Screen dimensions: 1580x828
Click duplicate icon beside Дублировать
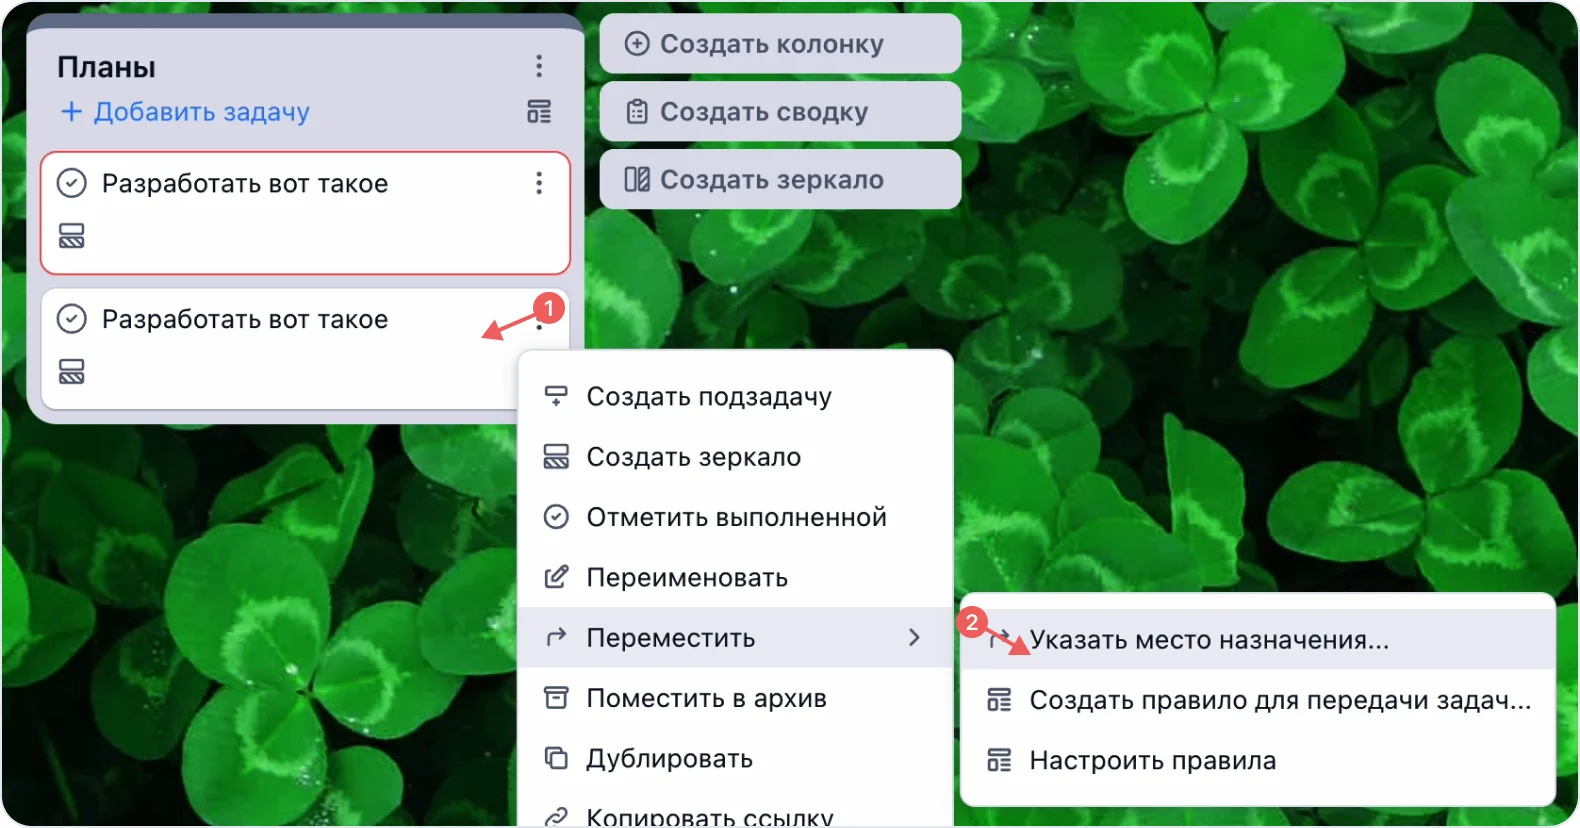(556, 757)
